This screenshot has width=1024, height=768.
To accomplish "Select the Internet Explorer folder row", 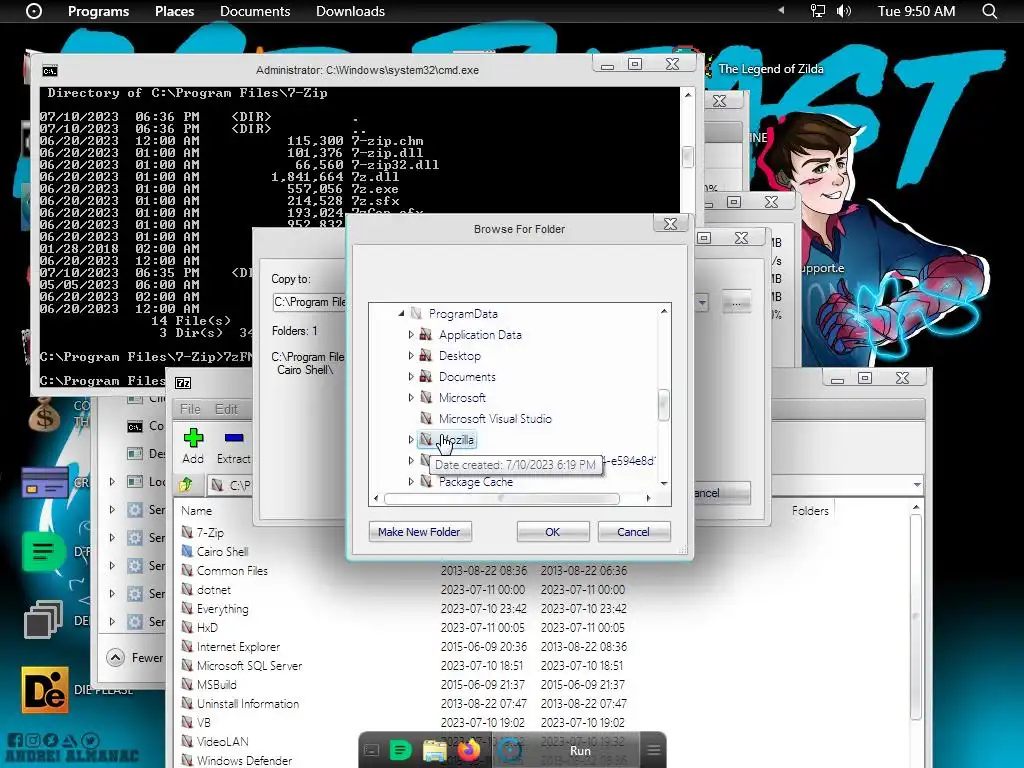I will pos(238,647).
